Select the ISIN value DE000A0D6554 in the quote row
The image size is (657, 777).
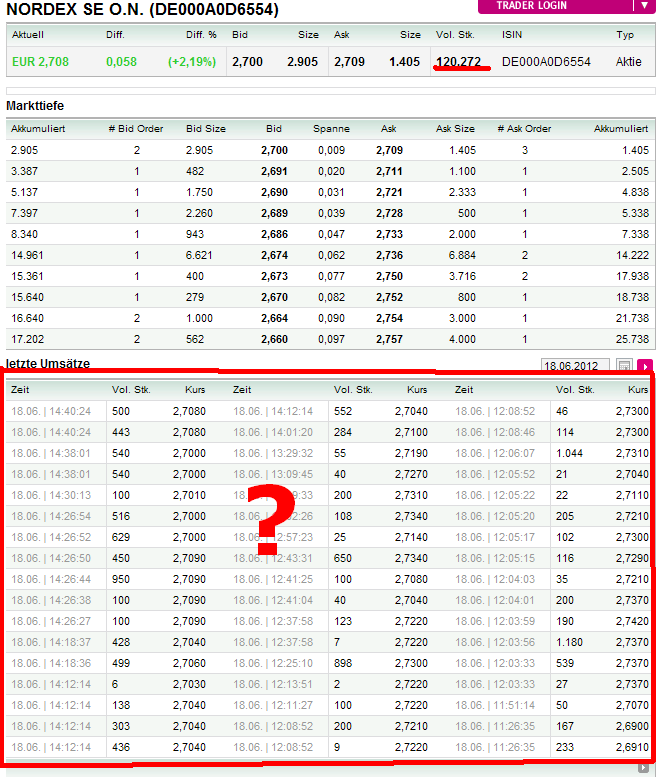click(x=546, y=62)
